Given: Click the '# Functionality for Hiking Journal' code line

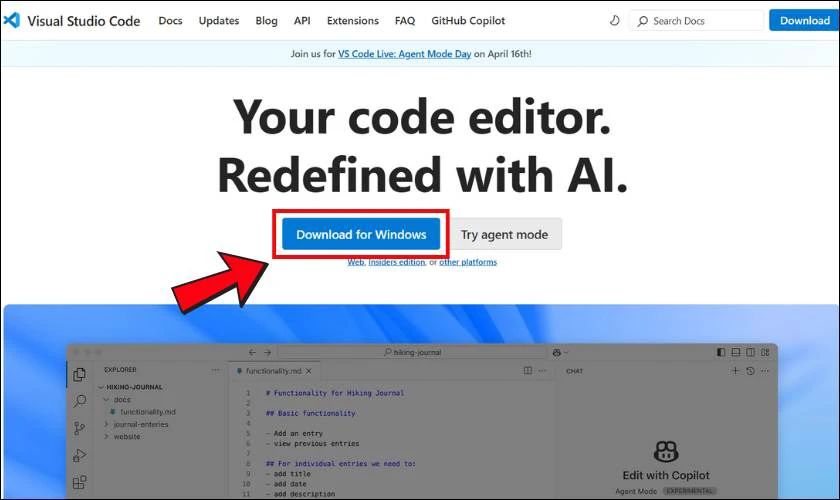Looking at the screenshot, I should tap(335, 393).
